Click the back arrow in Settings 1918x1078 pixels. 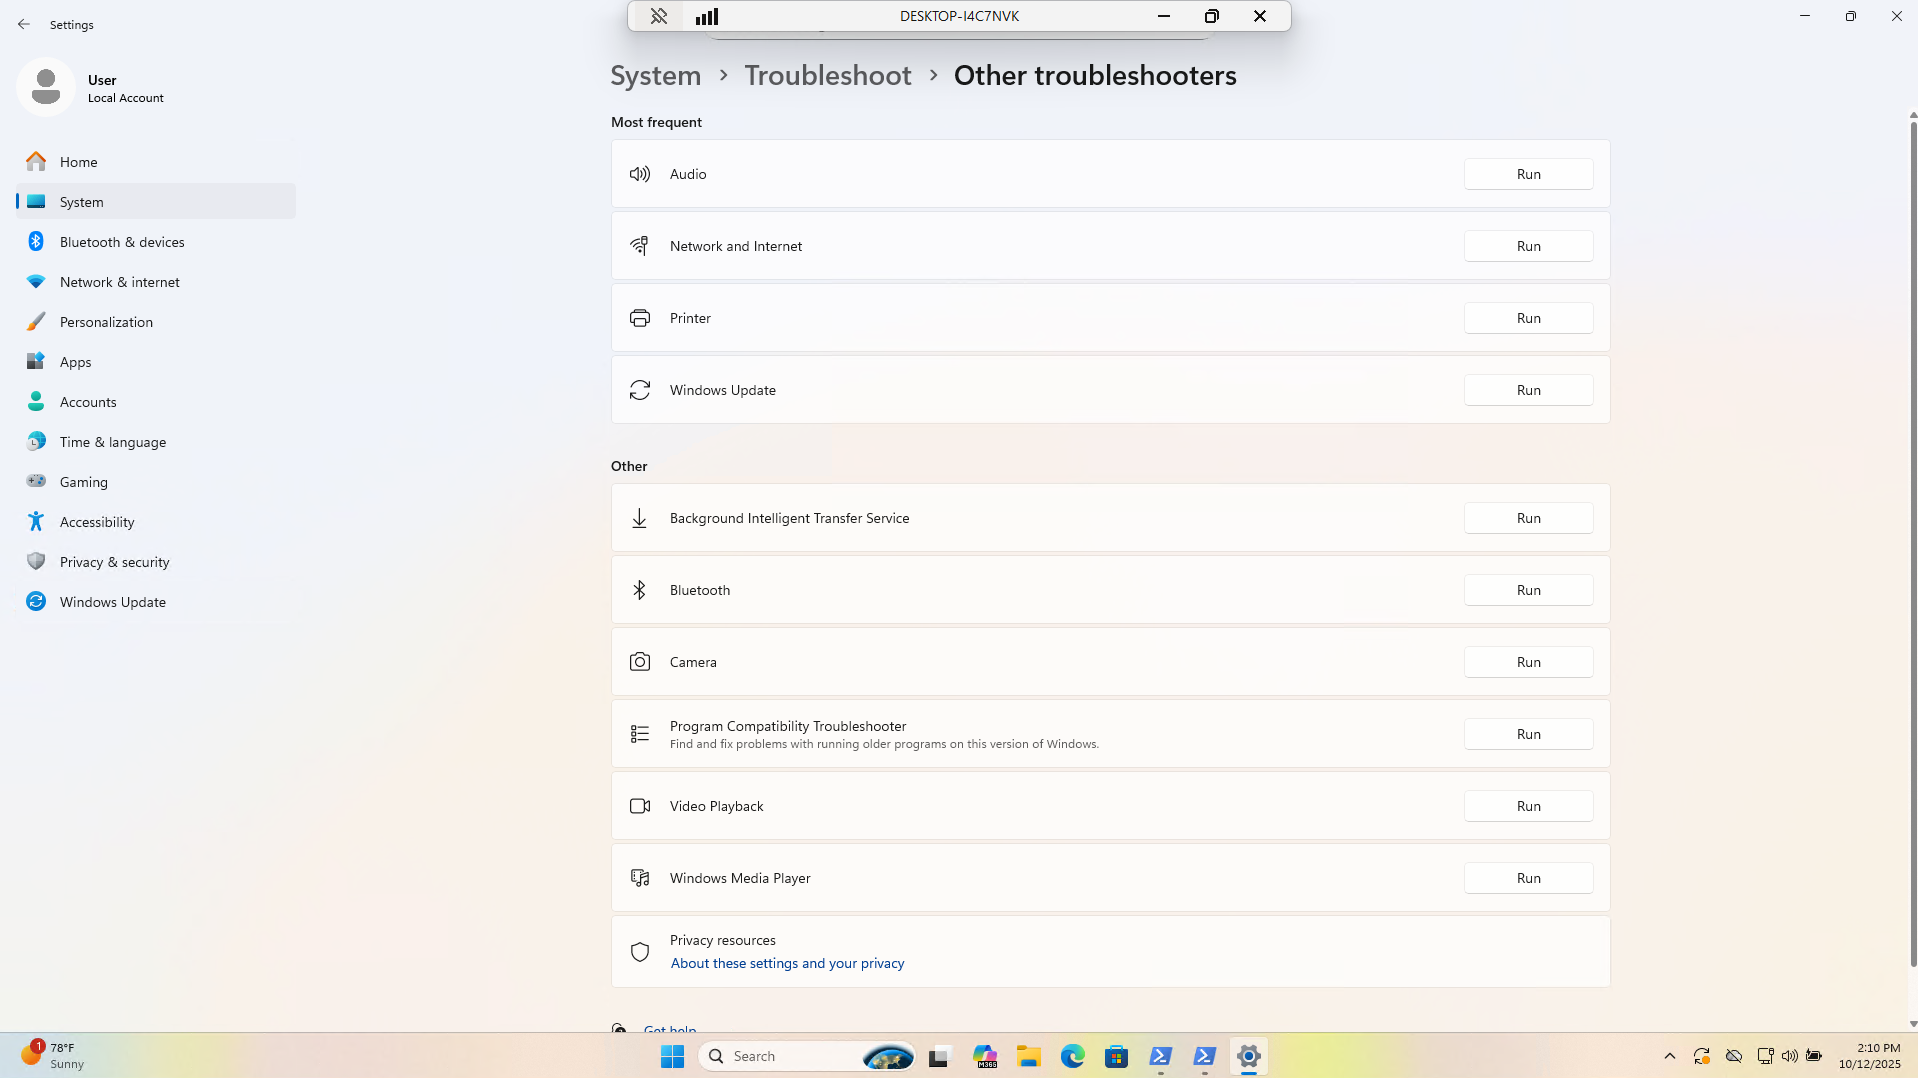pos(24,24)
